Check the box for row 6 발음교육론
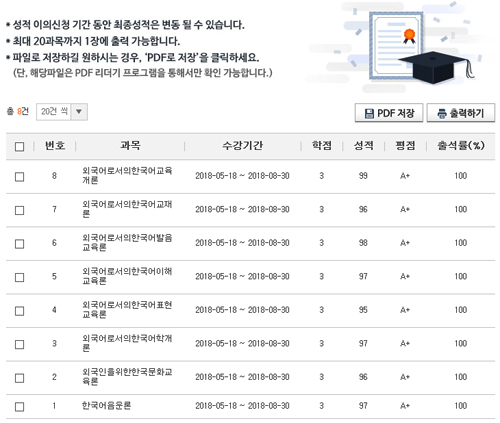The image size is (500, 423). coord(20,244)
